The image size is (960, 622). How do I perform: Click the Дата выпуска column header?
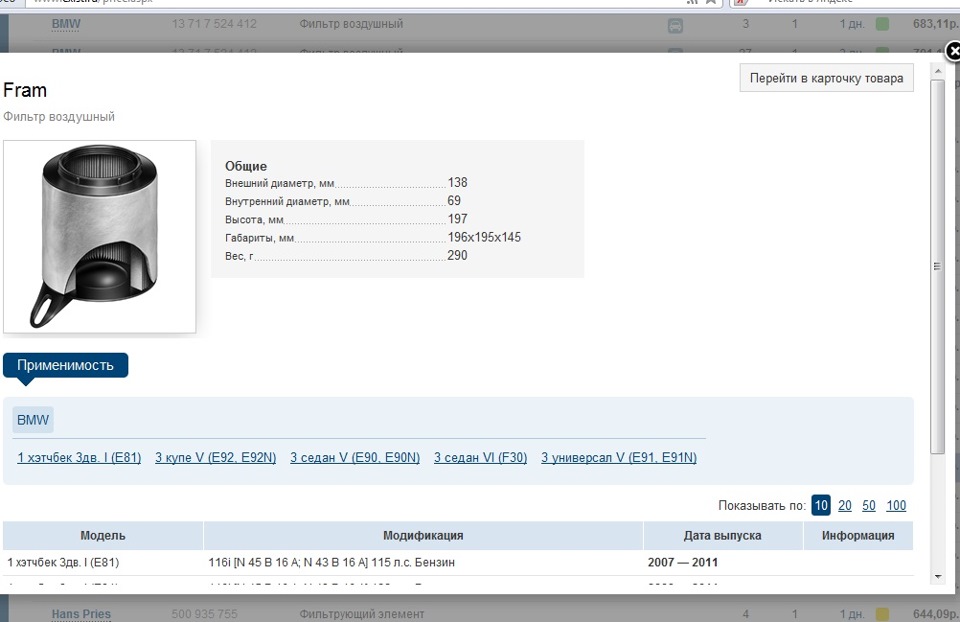coord(722,536)
